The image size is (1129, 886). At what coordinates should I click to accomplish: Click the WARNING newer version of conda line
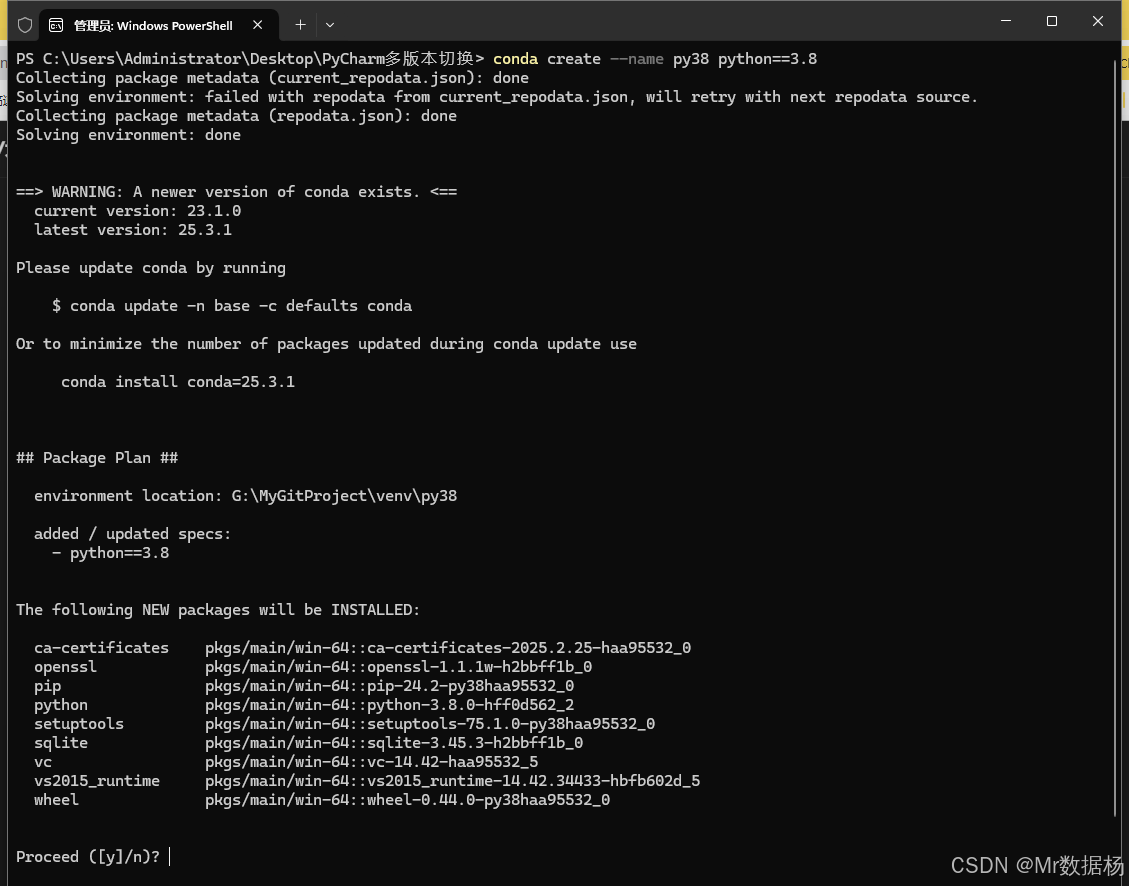tap(236, 191)
